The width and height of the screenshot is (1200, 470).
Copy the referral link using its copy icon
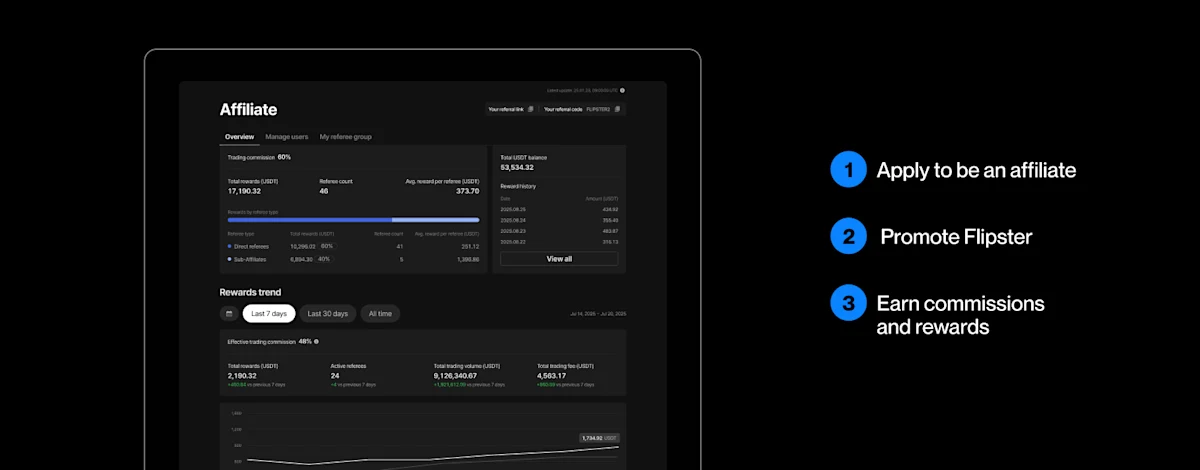pyautogui.click(x=531, y=109)
